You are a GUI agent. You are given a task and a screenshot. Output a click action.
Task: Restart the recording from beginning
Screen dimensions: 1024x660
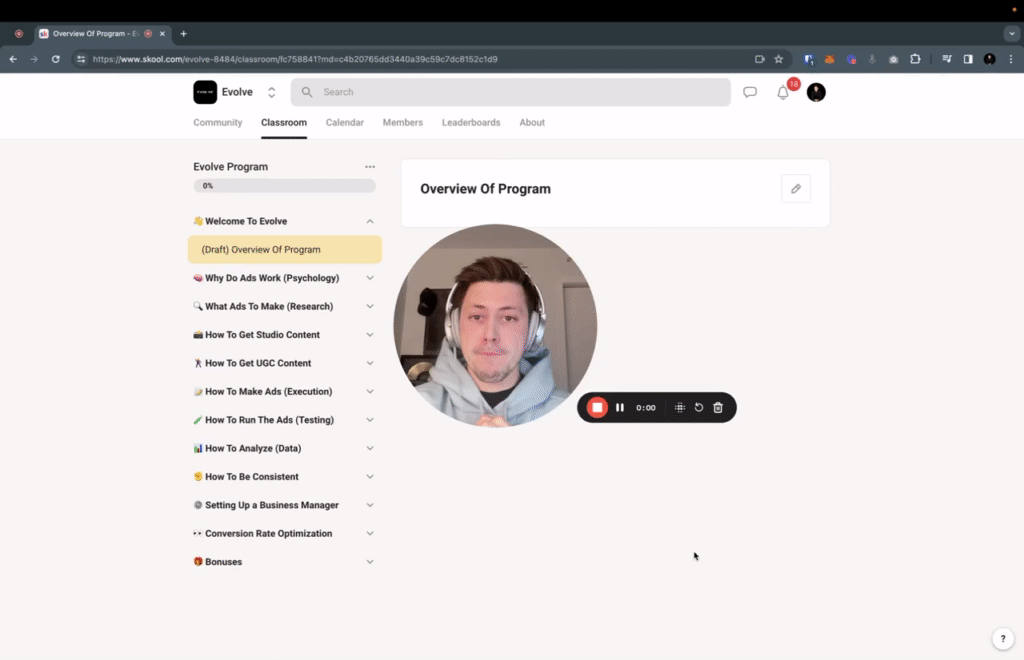point(698,407)
